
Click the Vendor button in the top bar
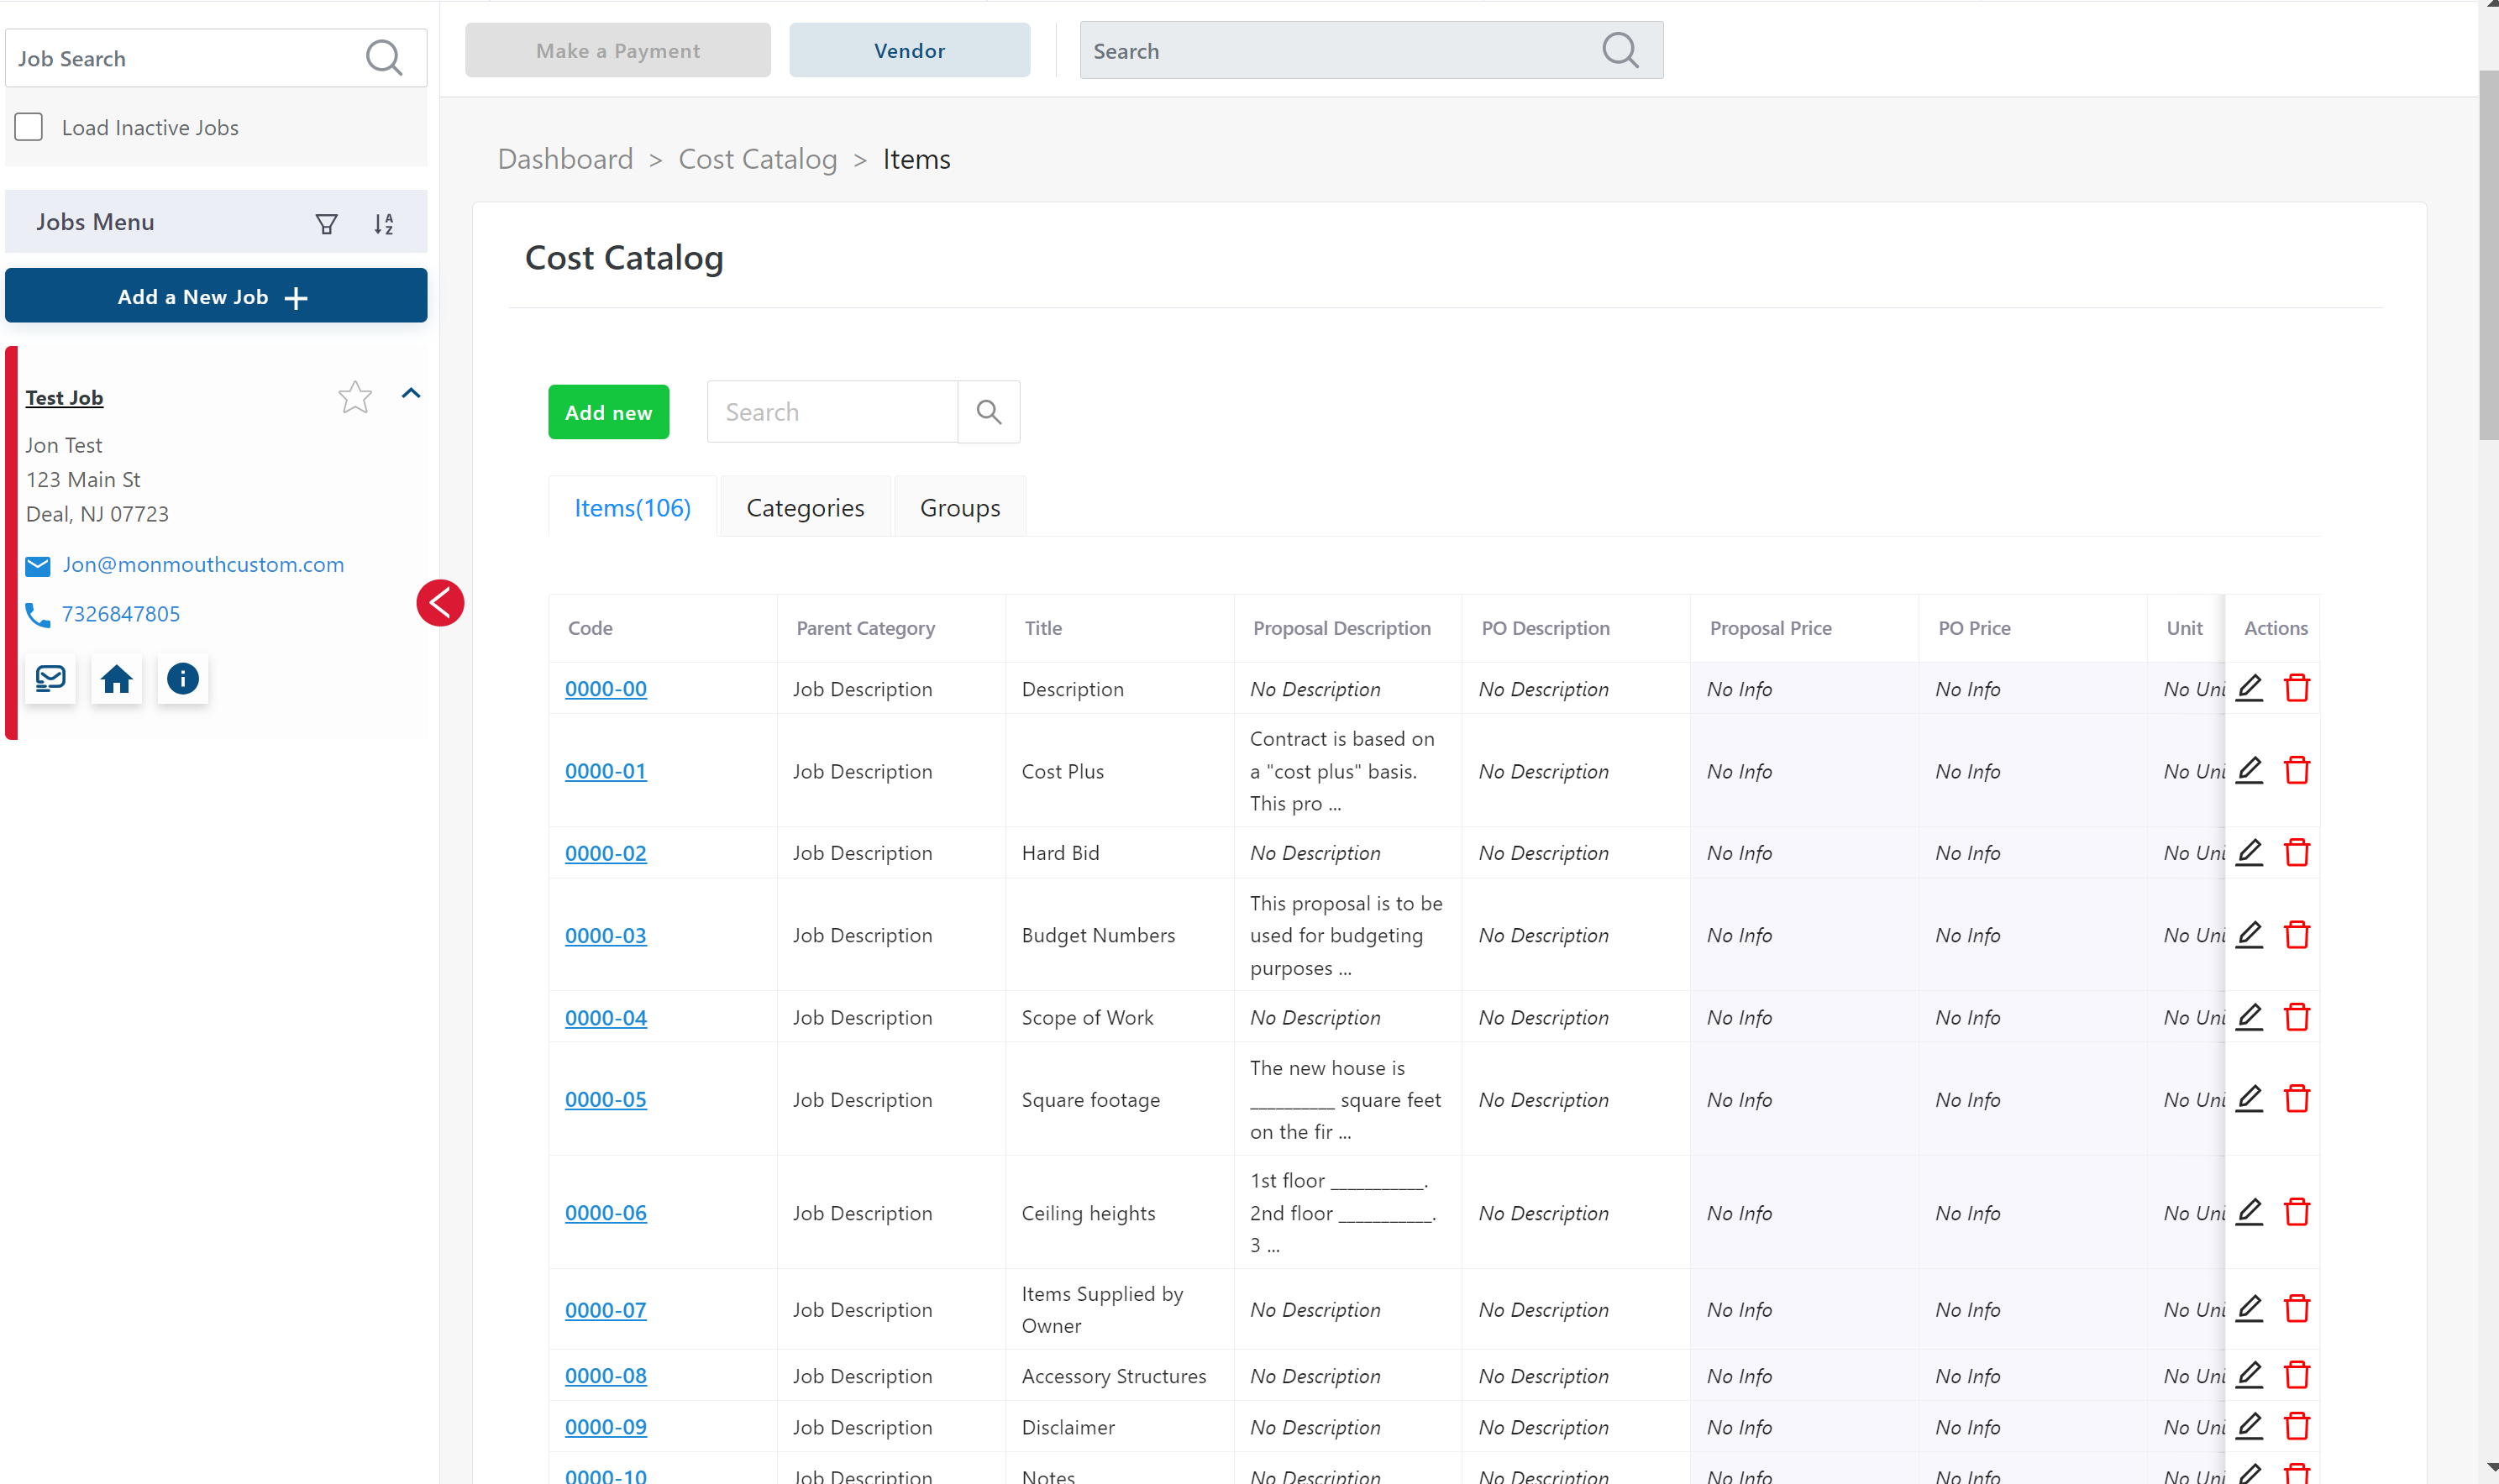point(909,51)
